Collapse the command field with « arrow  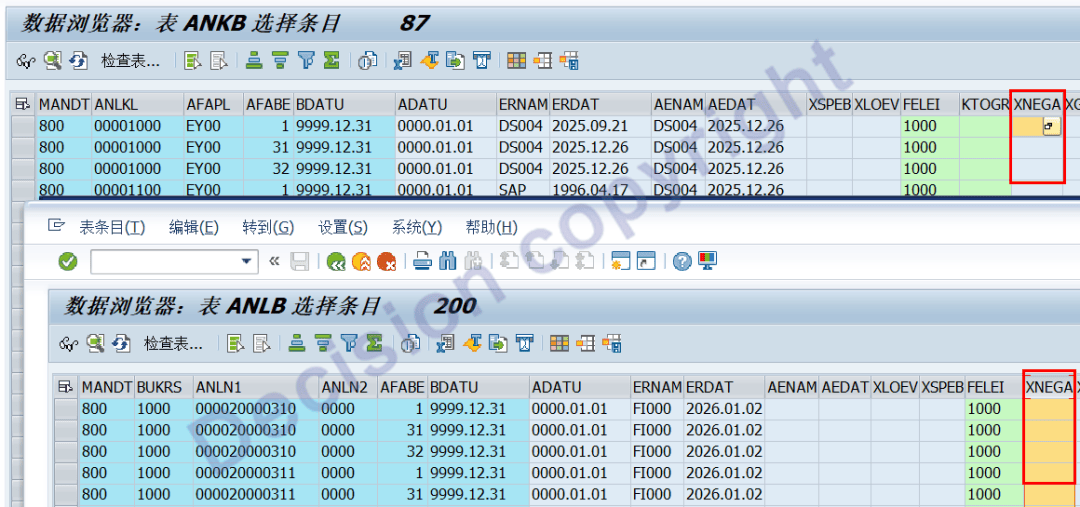click(x=274, y=261)
